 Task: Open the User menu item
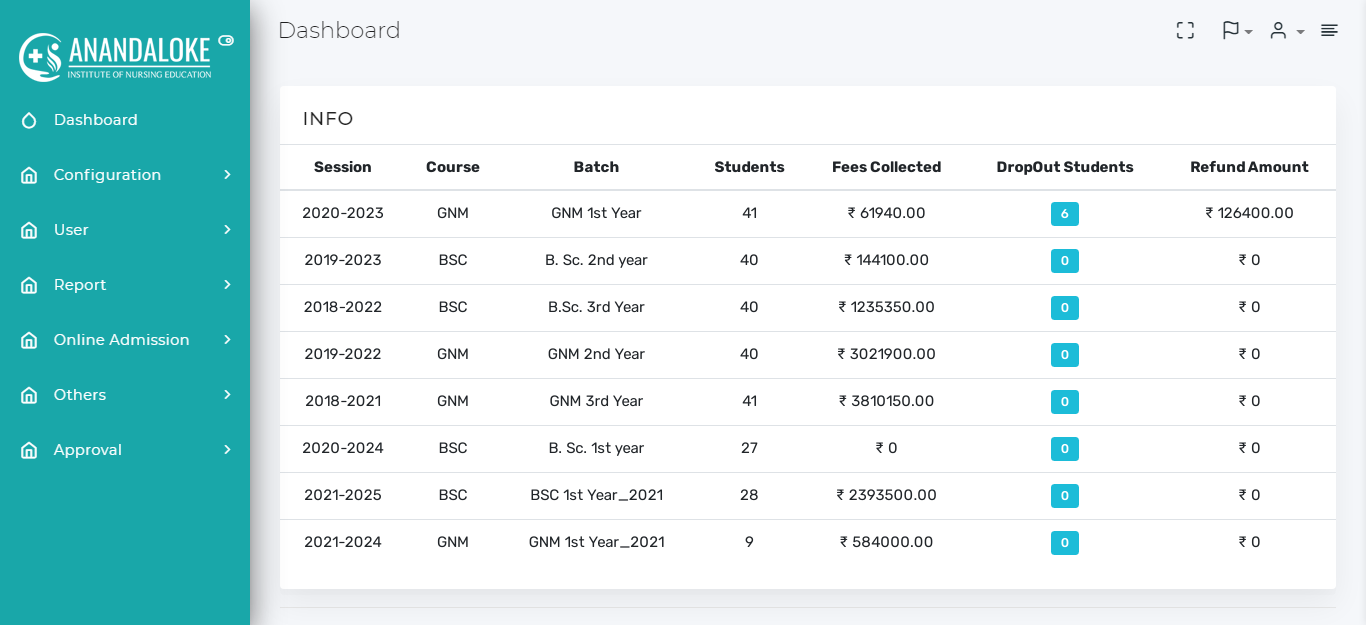coord(71,230)
